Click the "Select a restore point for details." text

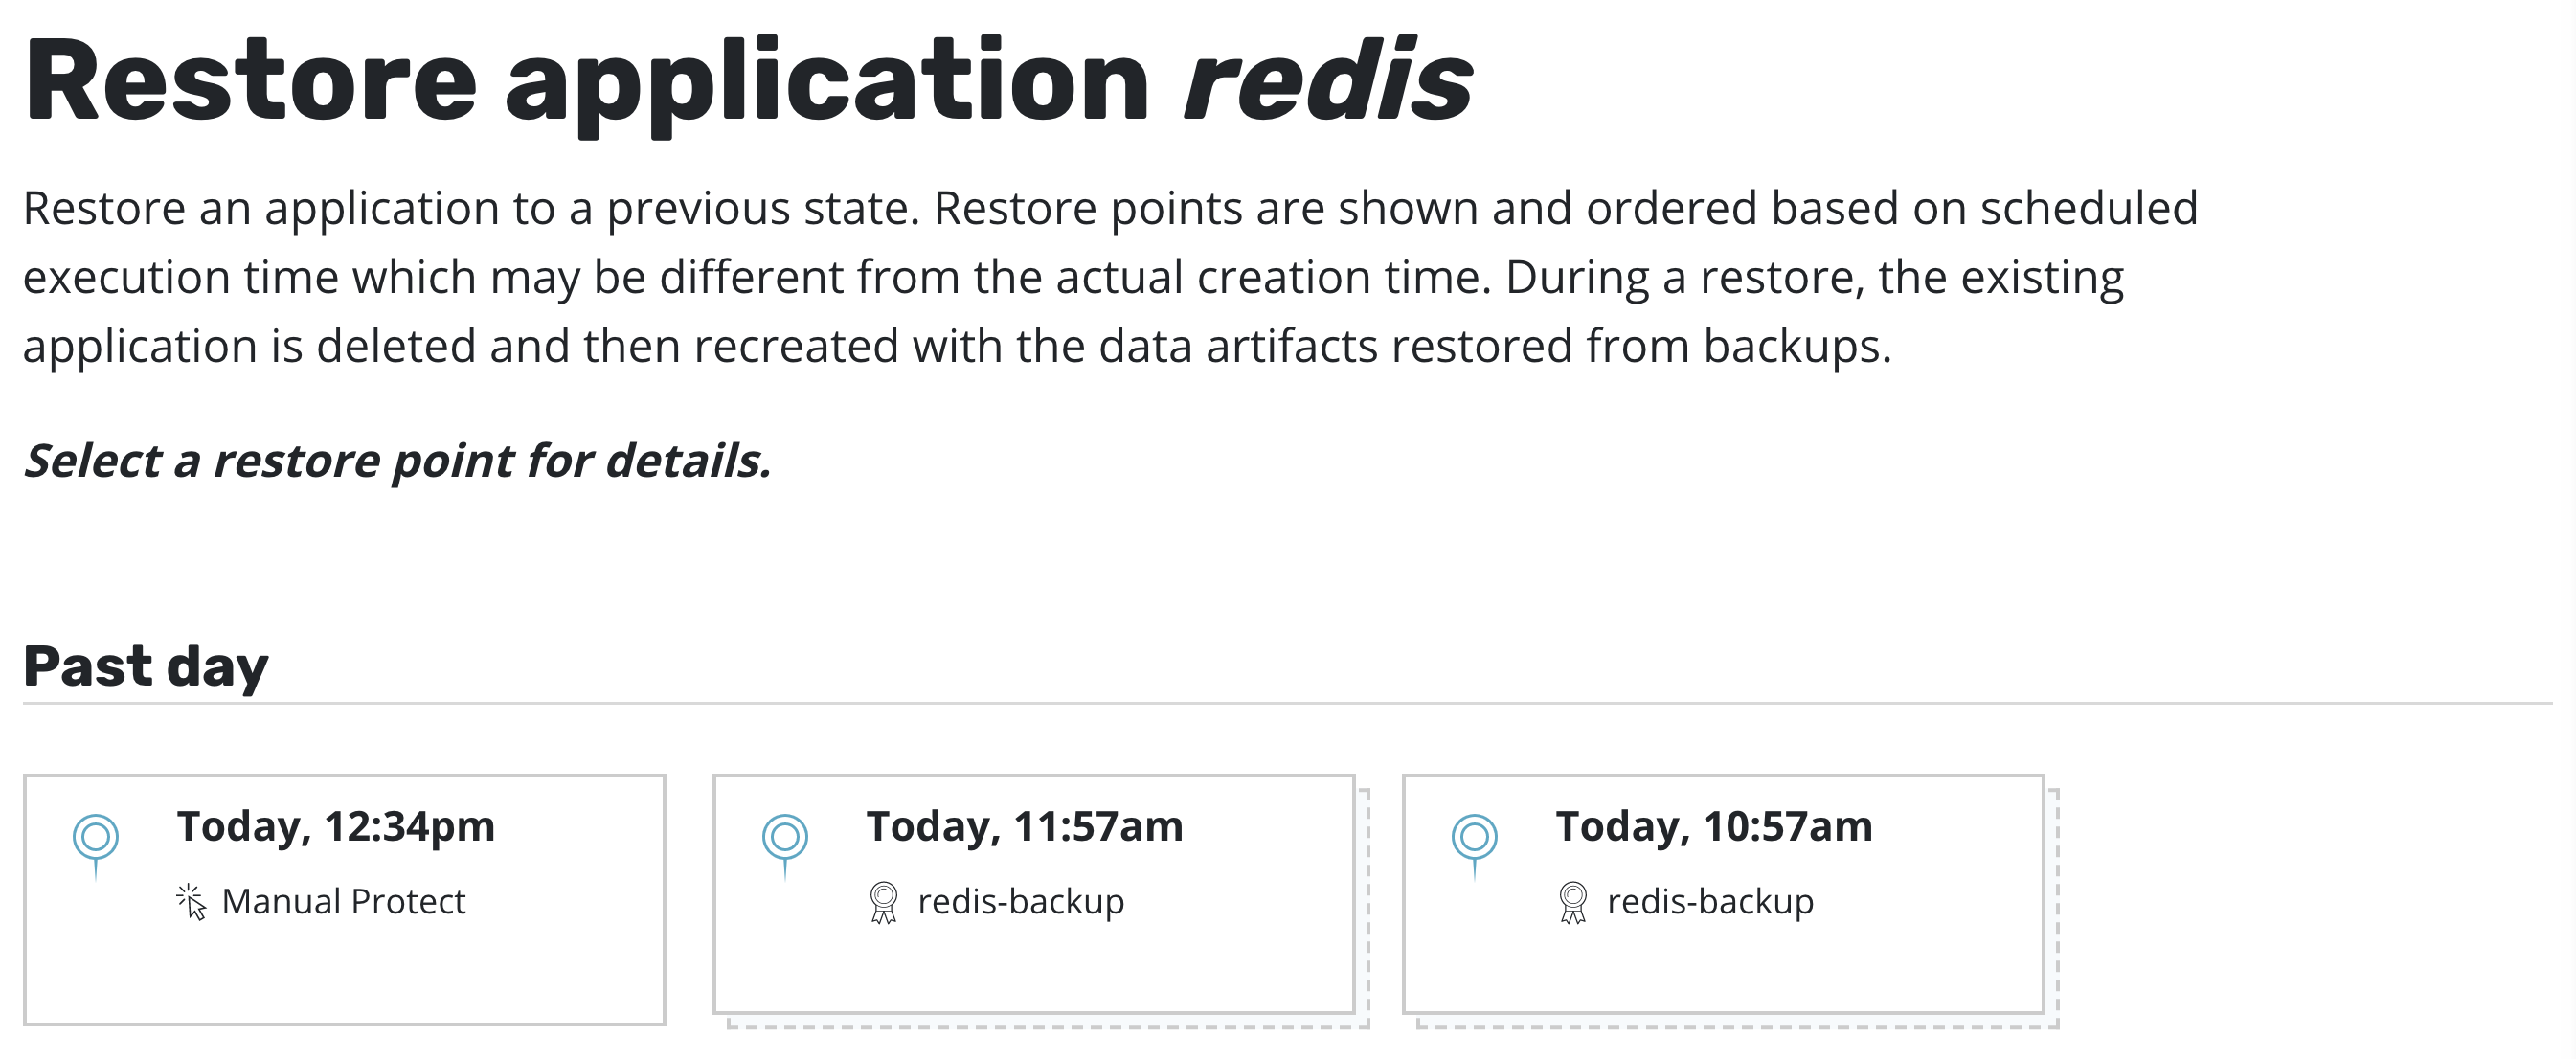pyautogui.click(x=398, y=461)
